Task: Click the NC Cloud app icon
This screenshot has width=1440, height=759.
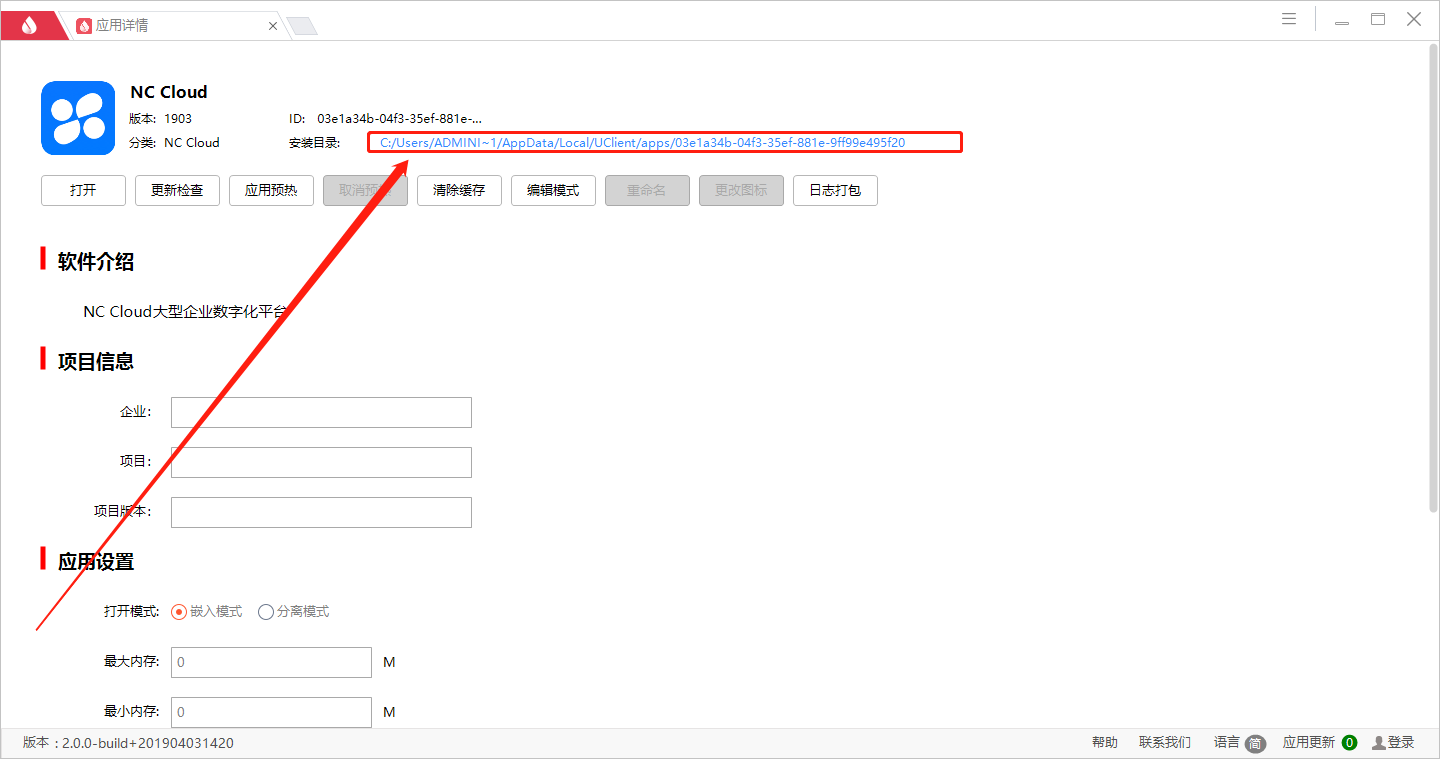Action: [78, 118]
